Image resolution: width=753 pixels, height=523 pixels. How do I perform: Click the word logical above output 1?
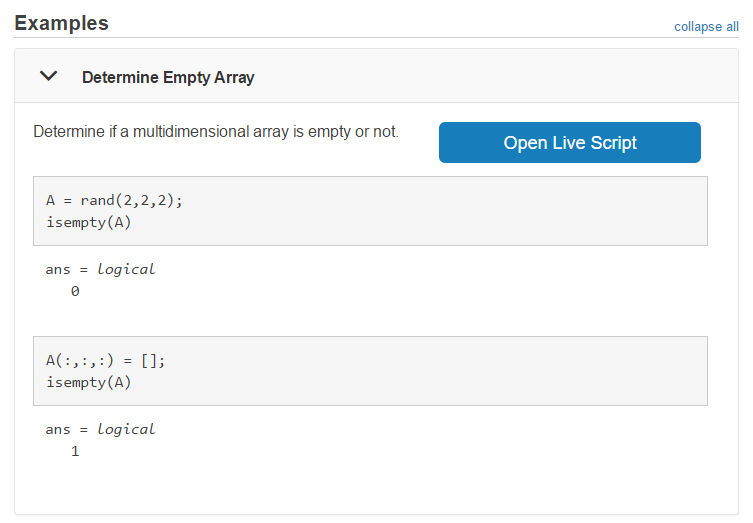point(127,430)
